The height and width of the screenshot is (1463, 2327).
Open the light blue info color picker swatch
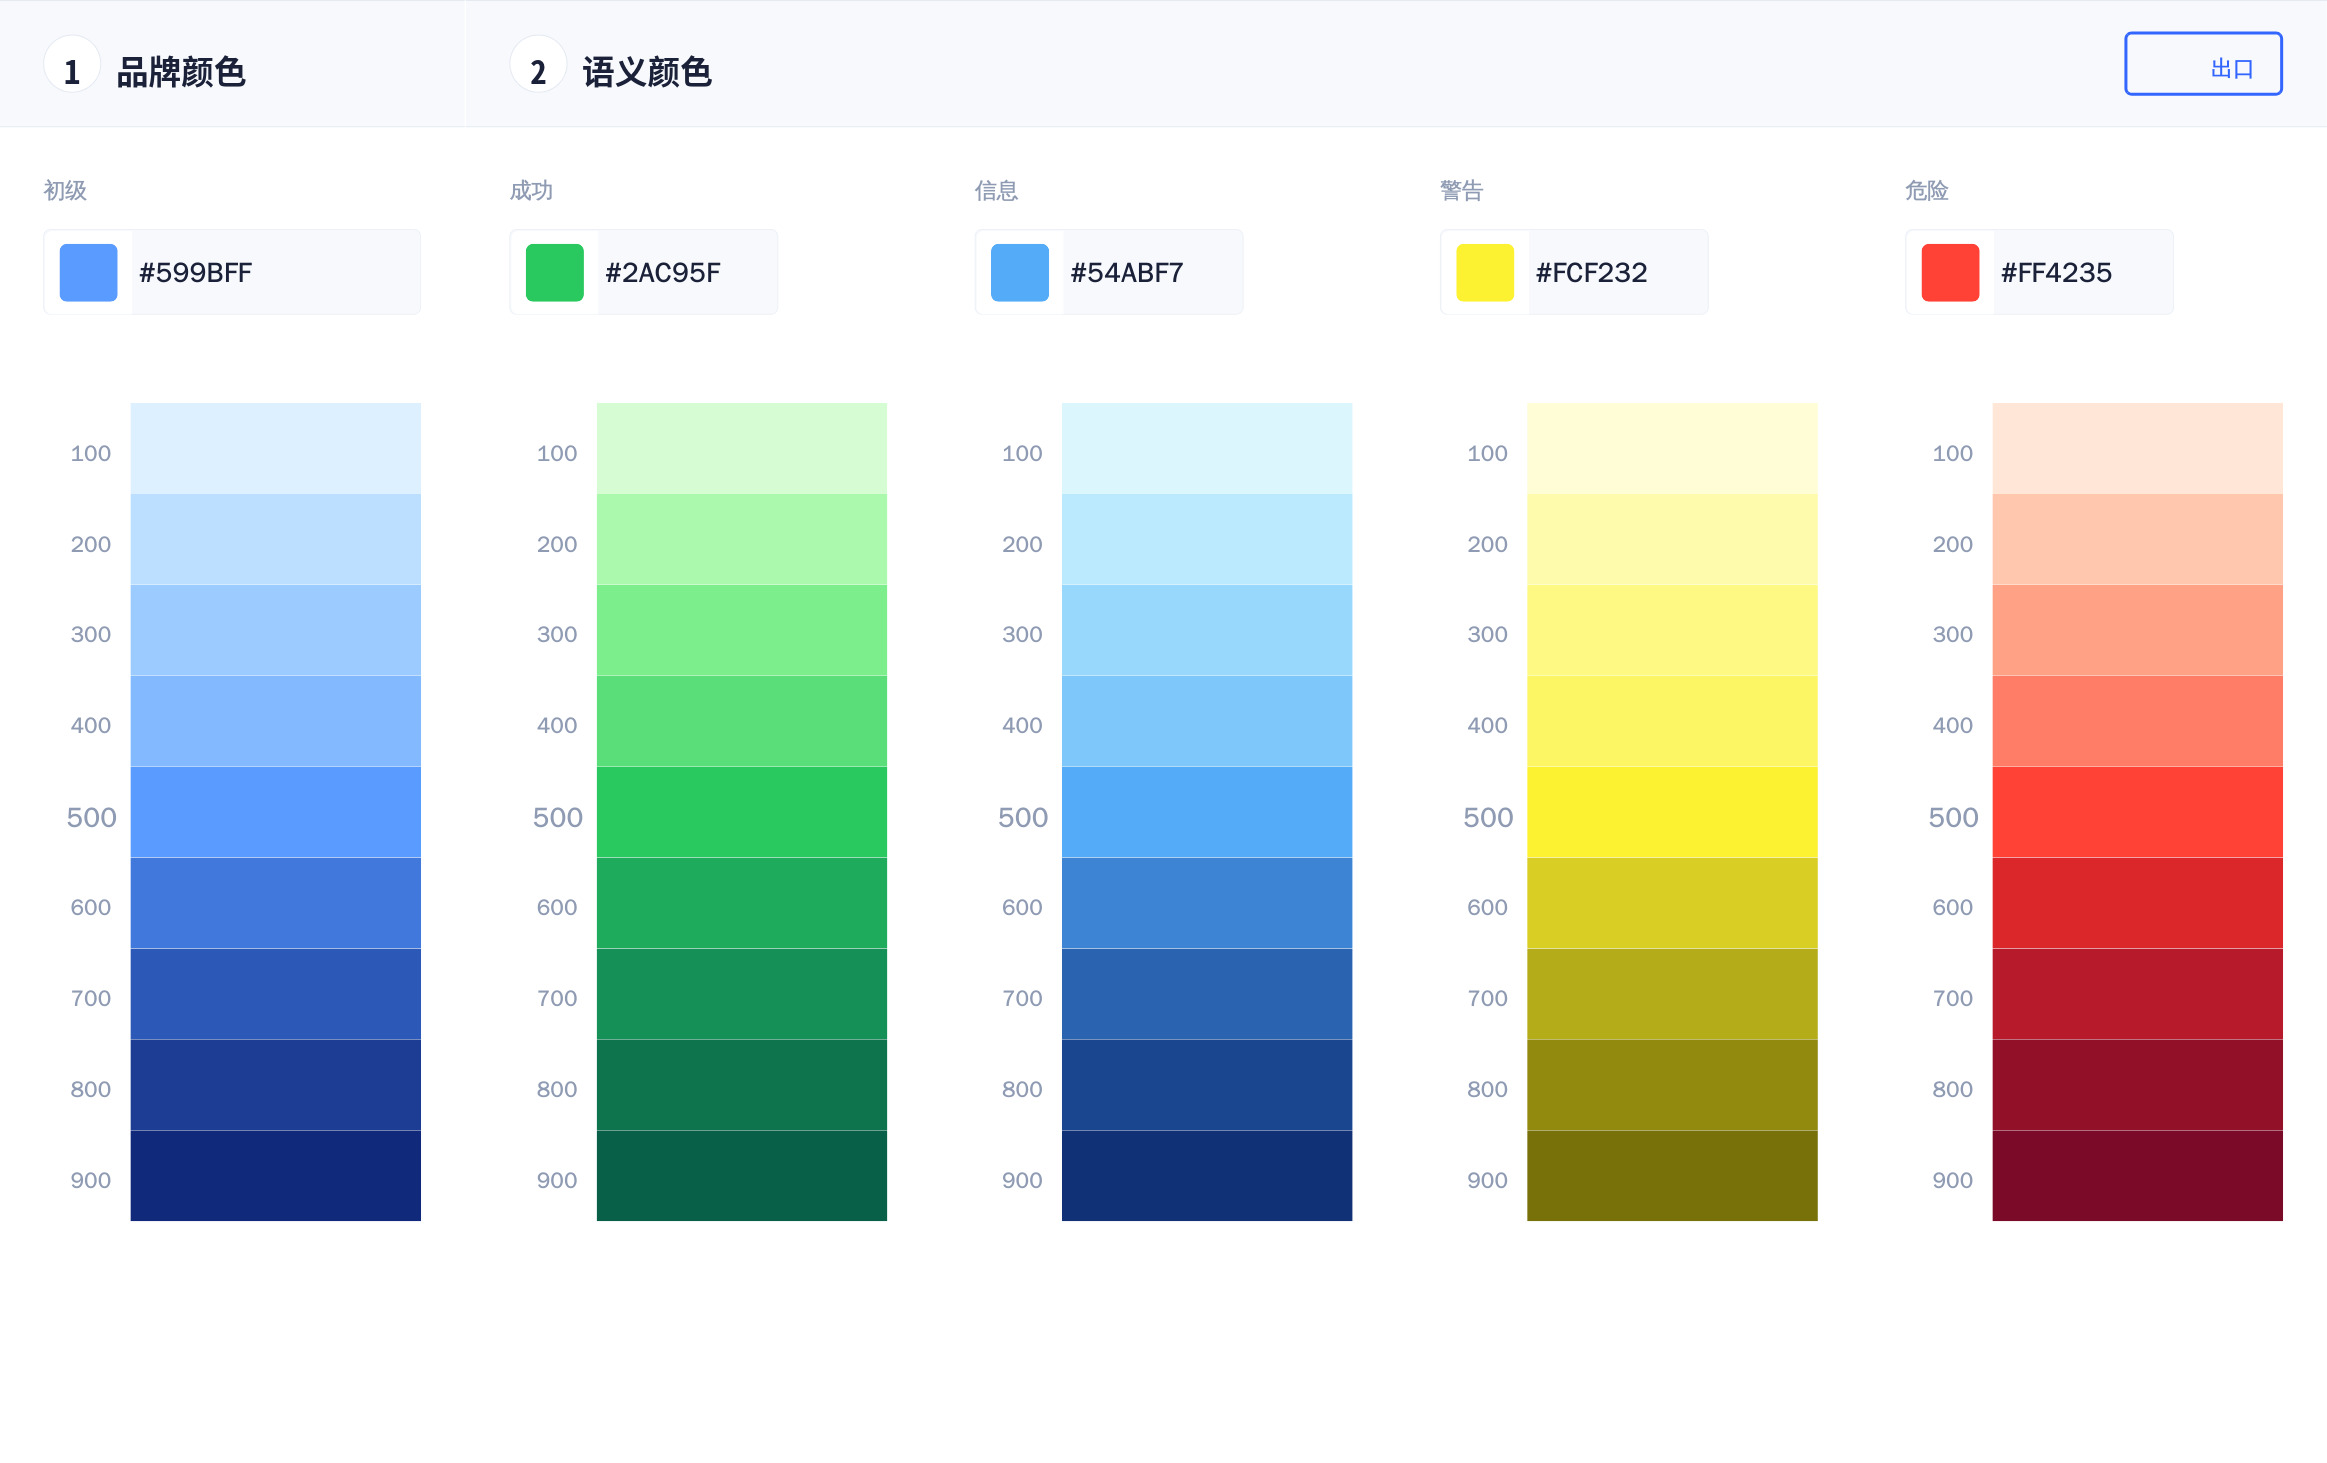[1020, 272]
